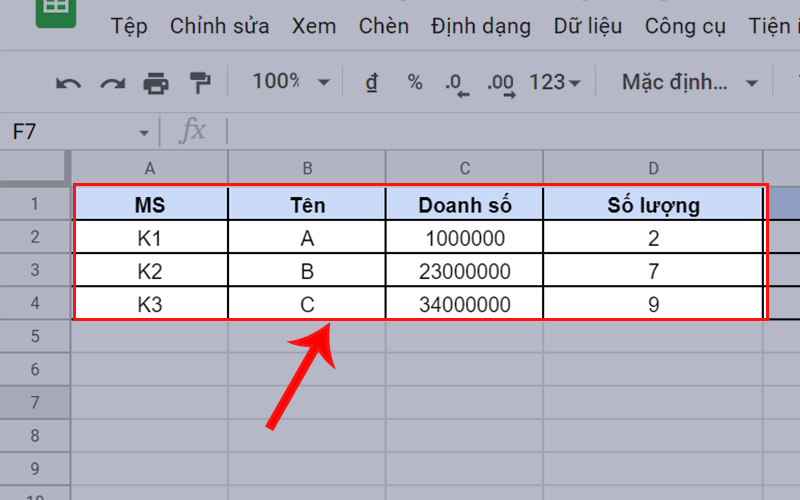
Task: Expand the Mặc định font dropdown
Action: [x=690, y=83]
